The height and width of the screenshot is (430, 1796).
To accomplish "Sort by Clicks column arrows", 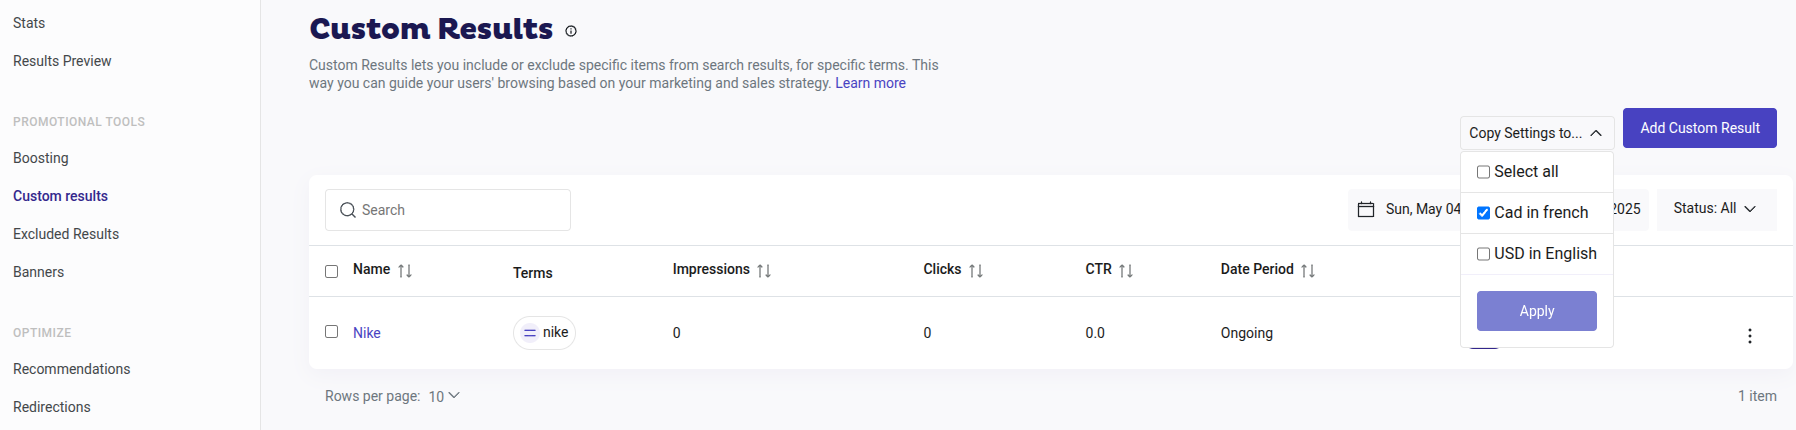I will tap(976, 271).
